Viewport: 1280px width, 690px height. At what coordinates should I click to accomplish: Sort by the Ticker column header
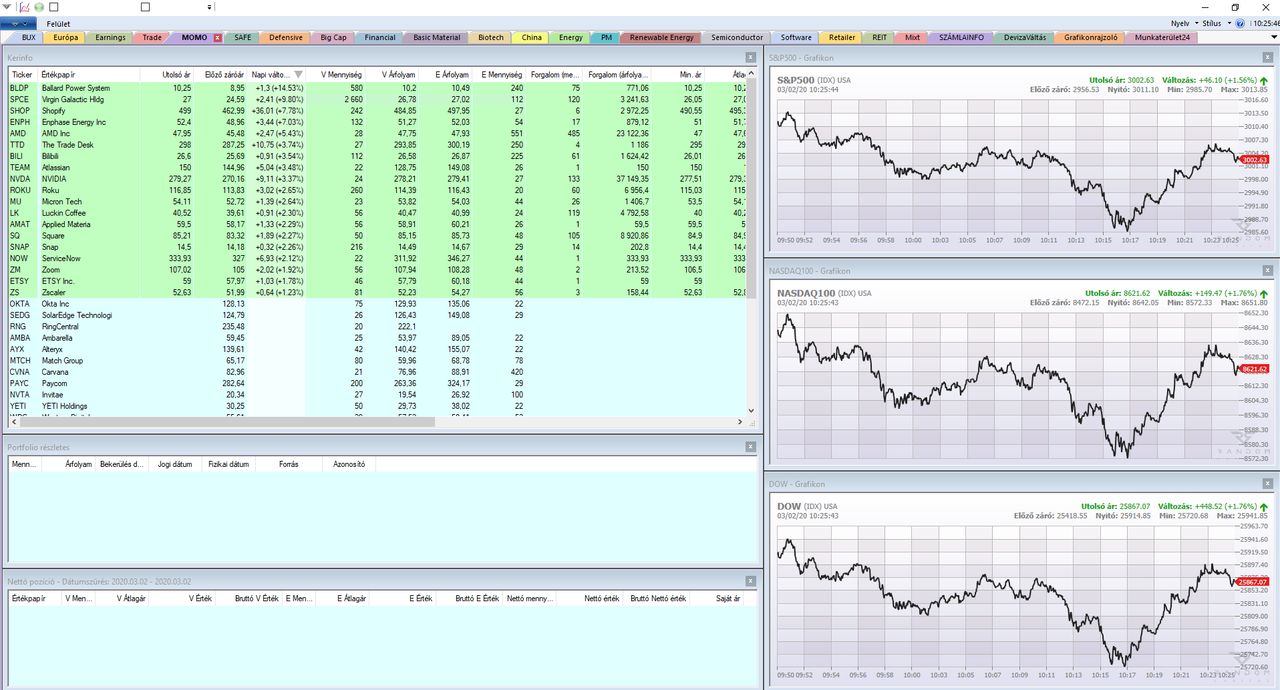[22, 75]
